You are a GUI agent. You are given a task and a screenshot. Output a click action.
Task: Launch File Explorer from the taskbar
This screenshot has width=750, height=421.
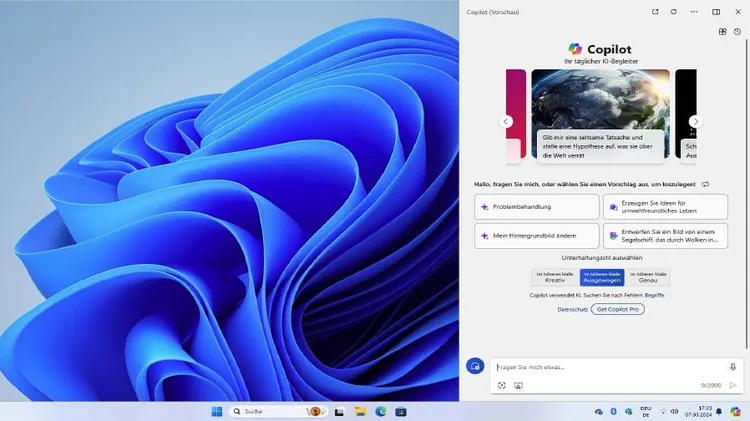[x=360, y=411]
